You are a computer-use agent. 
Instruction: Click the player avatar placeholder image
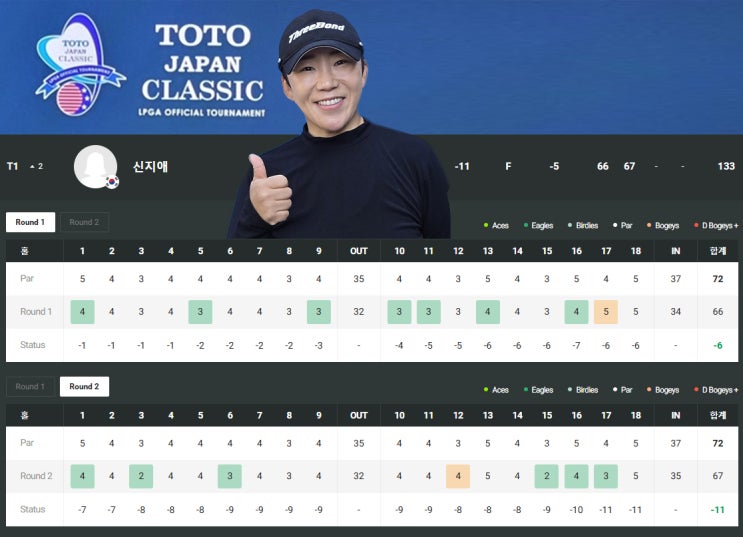(95, 167)
